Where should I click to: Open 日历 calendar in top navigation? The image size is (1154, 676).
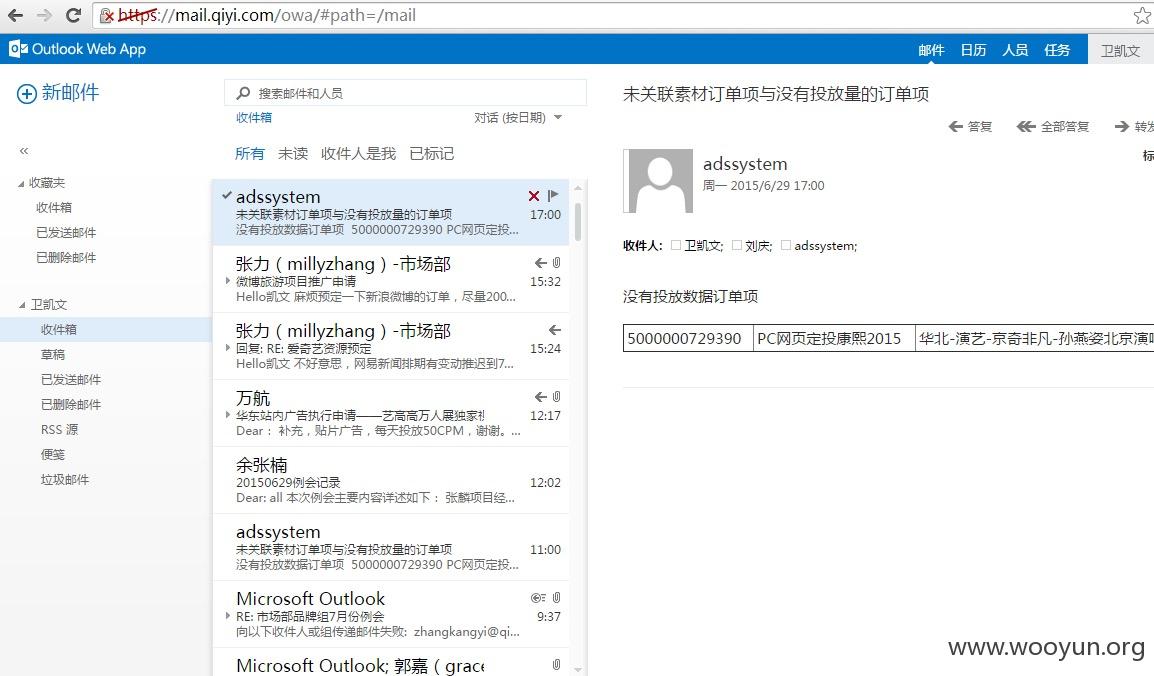click(973, 50)
